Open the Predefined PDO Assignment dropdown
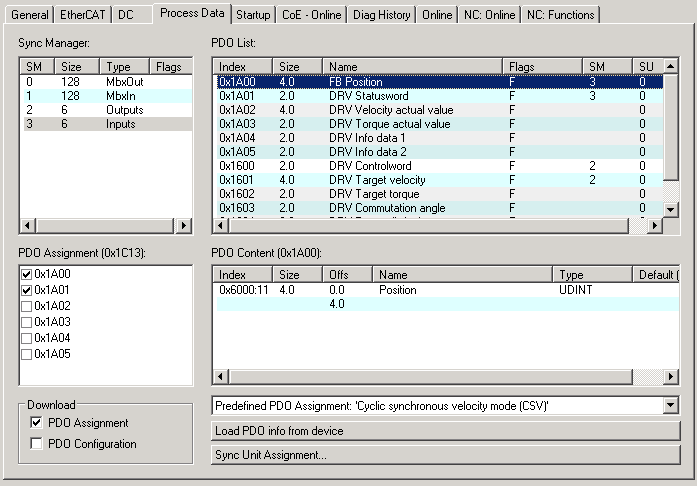 pos(670,406)
